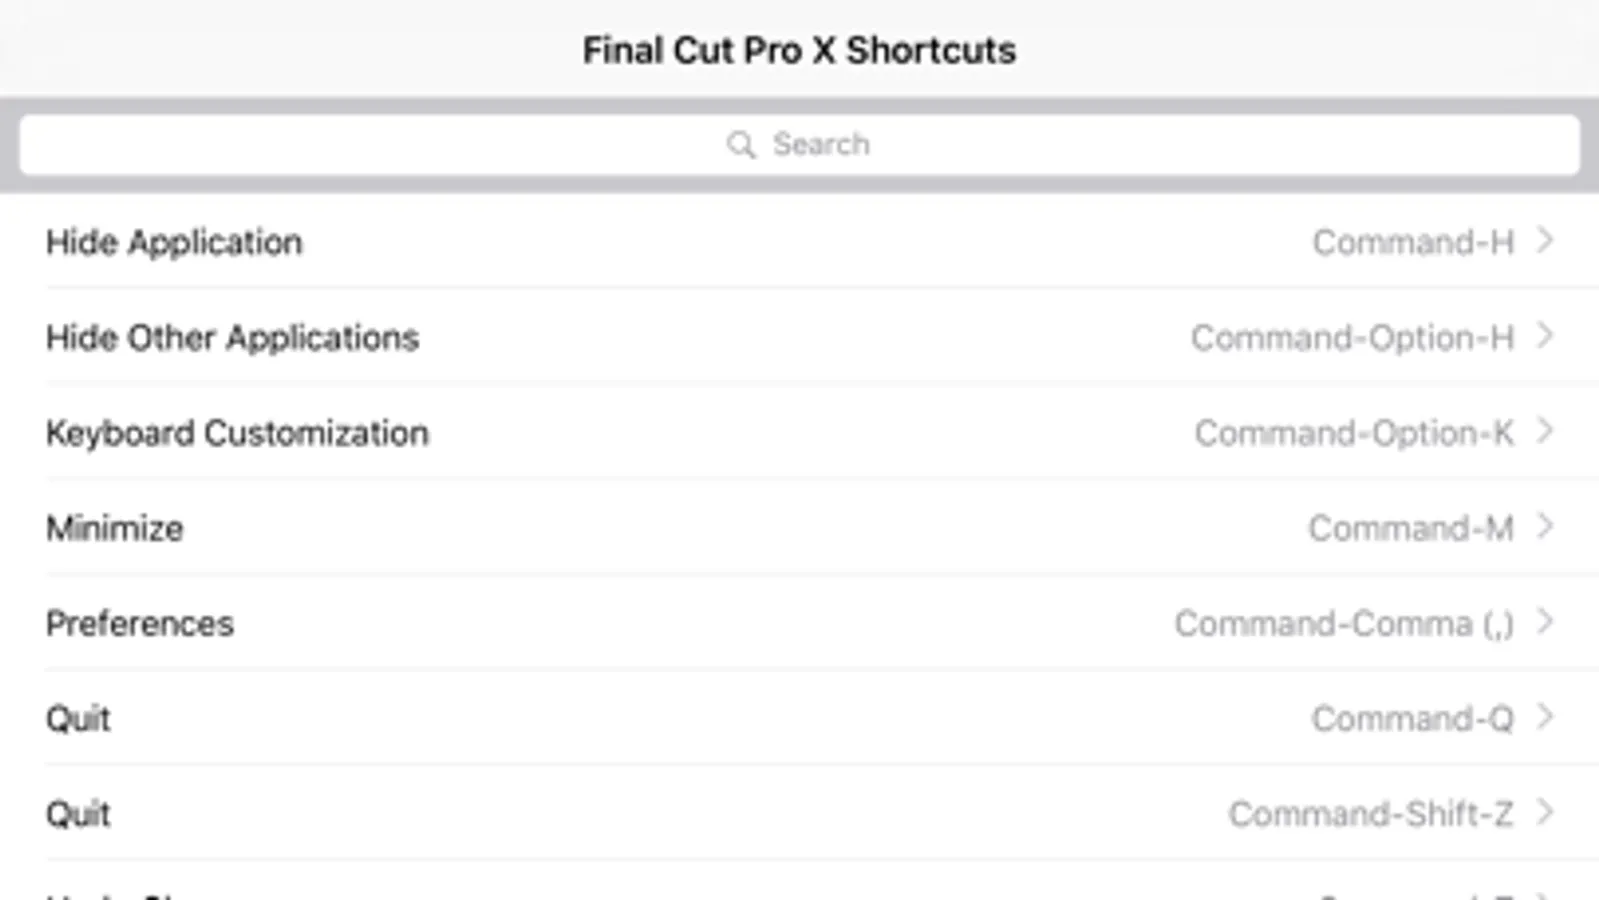
Task: Click the Command-H shortcut label
Action: click(x=1413, y=242)
